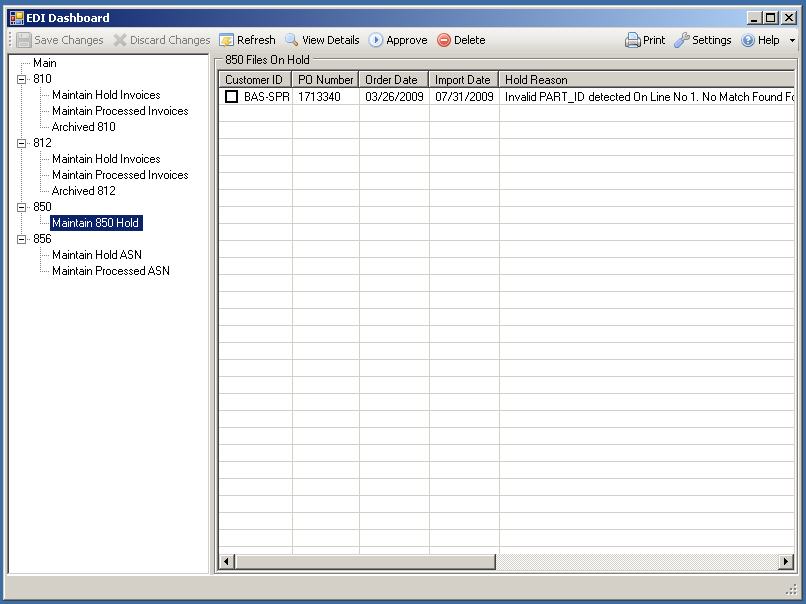Screen dimensions: 806x604
Task: Click the red Delete icon
Action: click(x=444, y=40)
